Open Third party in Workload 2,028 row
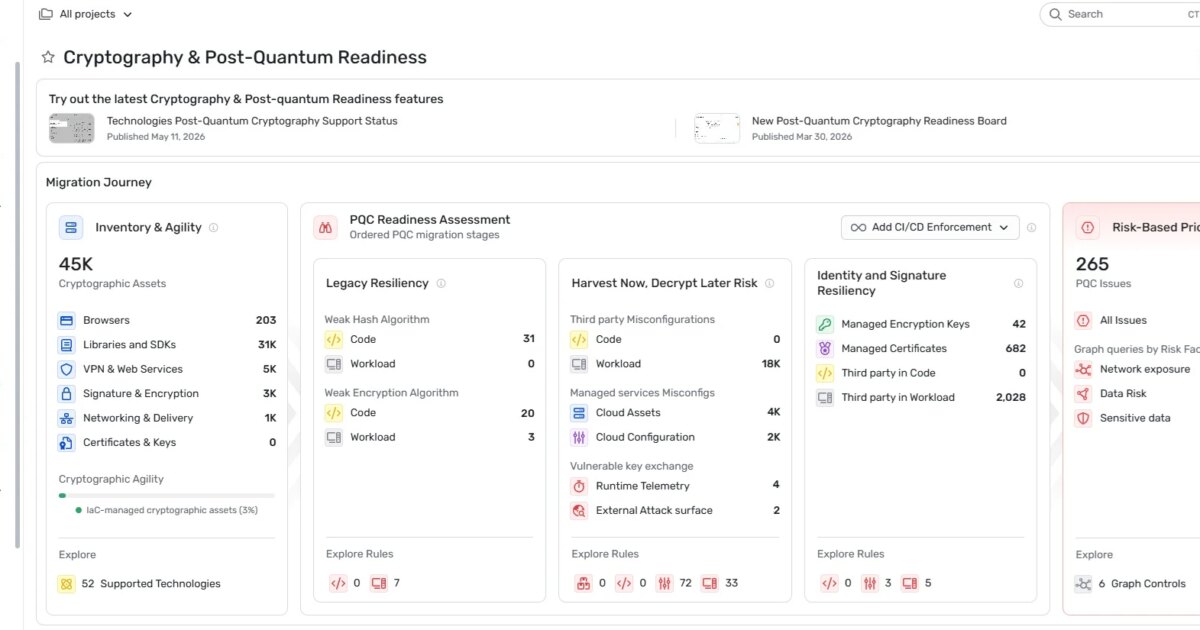This screenshot has width=1200, height=630. [x=921, y=398]
